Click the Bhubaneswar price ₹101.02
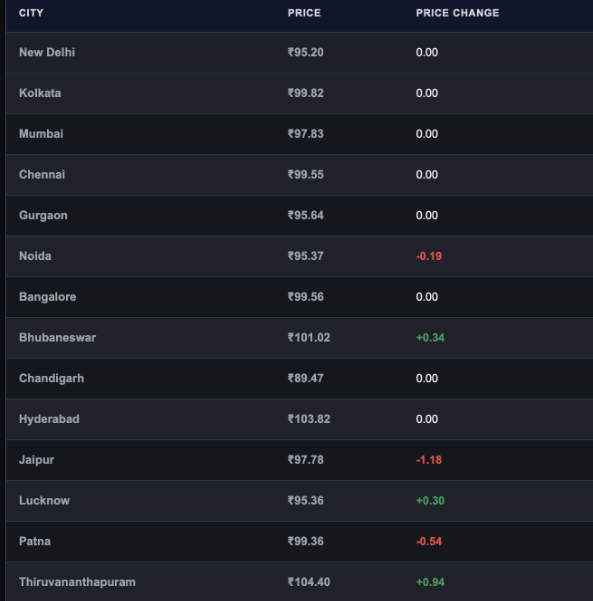Viewport: 593px width, 601px height. pos(309,338)
